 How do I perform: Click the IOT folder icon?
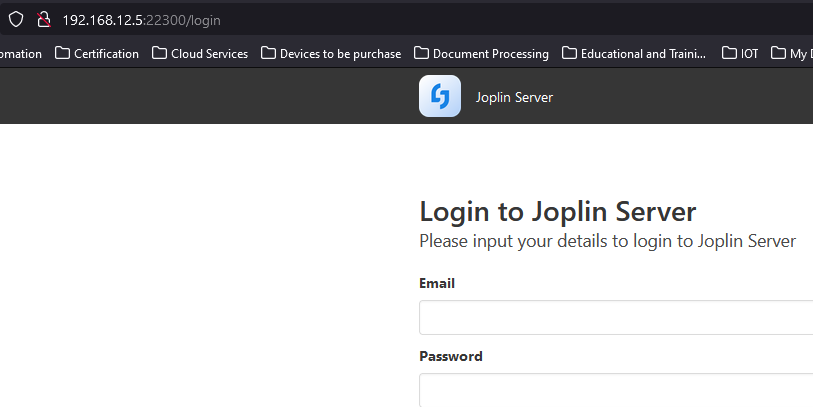(729, 53)
